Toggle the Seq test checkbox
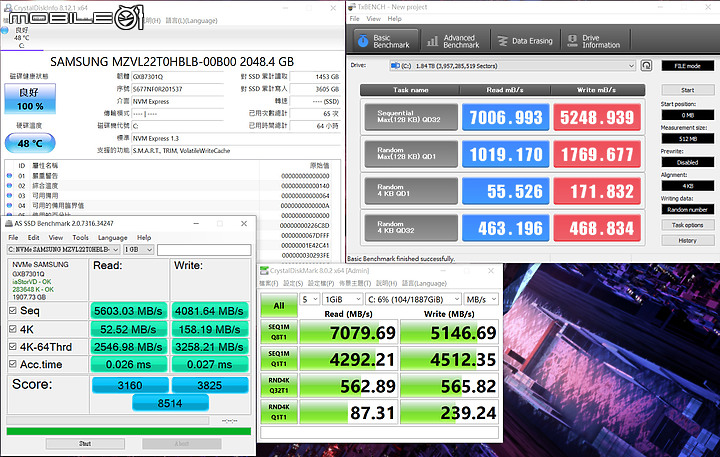The height and width of the screenshot is (457, 720). coord(13,310)
